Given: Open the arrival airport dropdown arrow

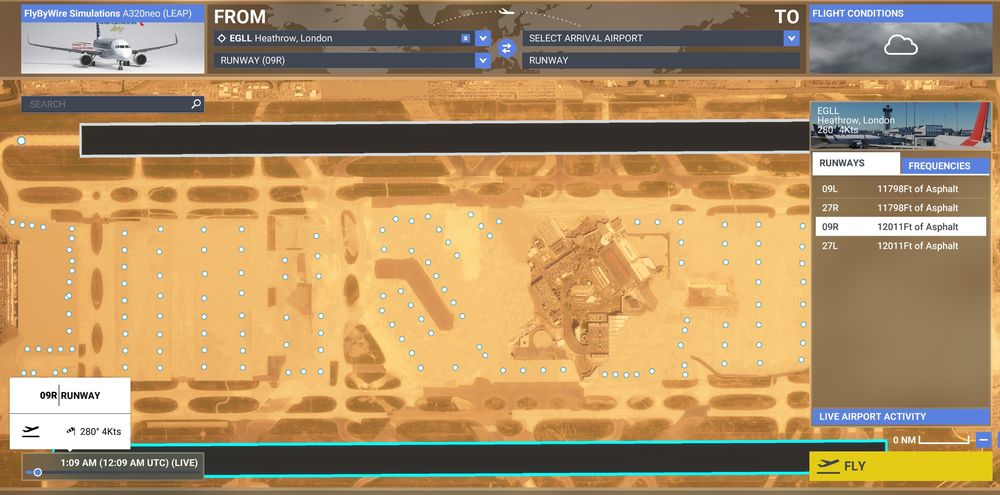Looking at the screenshot, I should click(791, 38).
